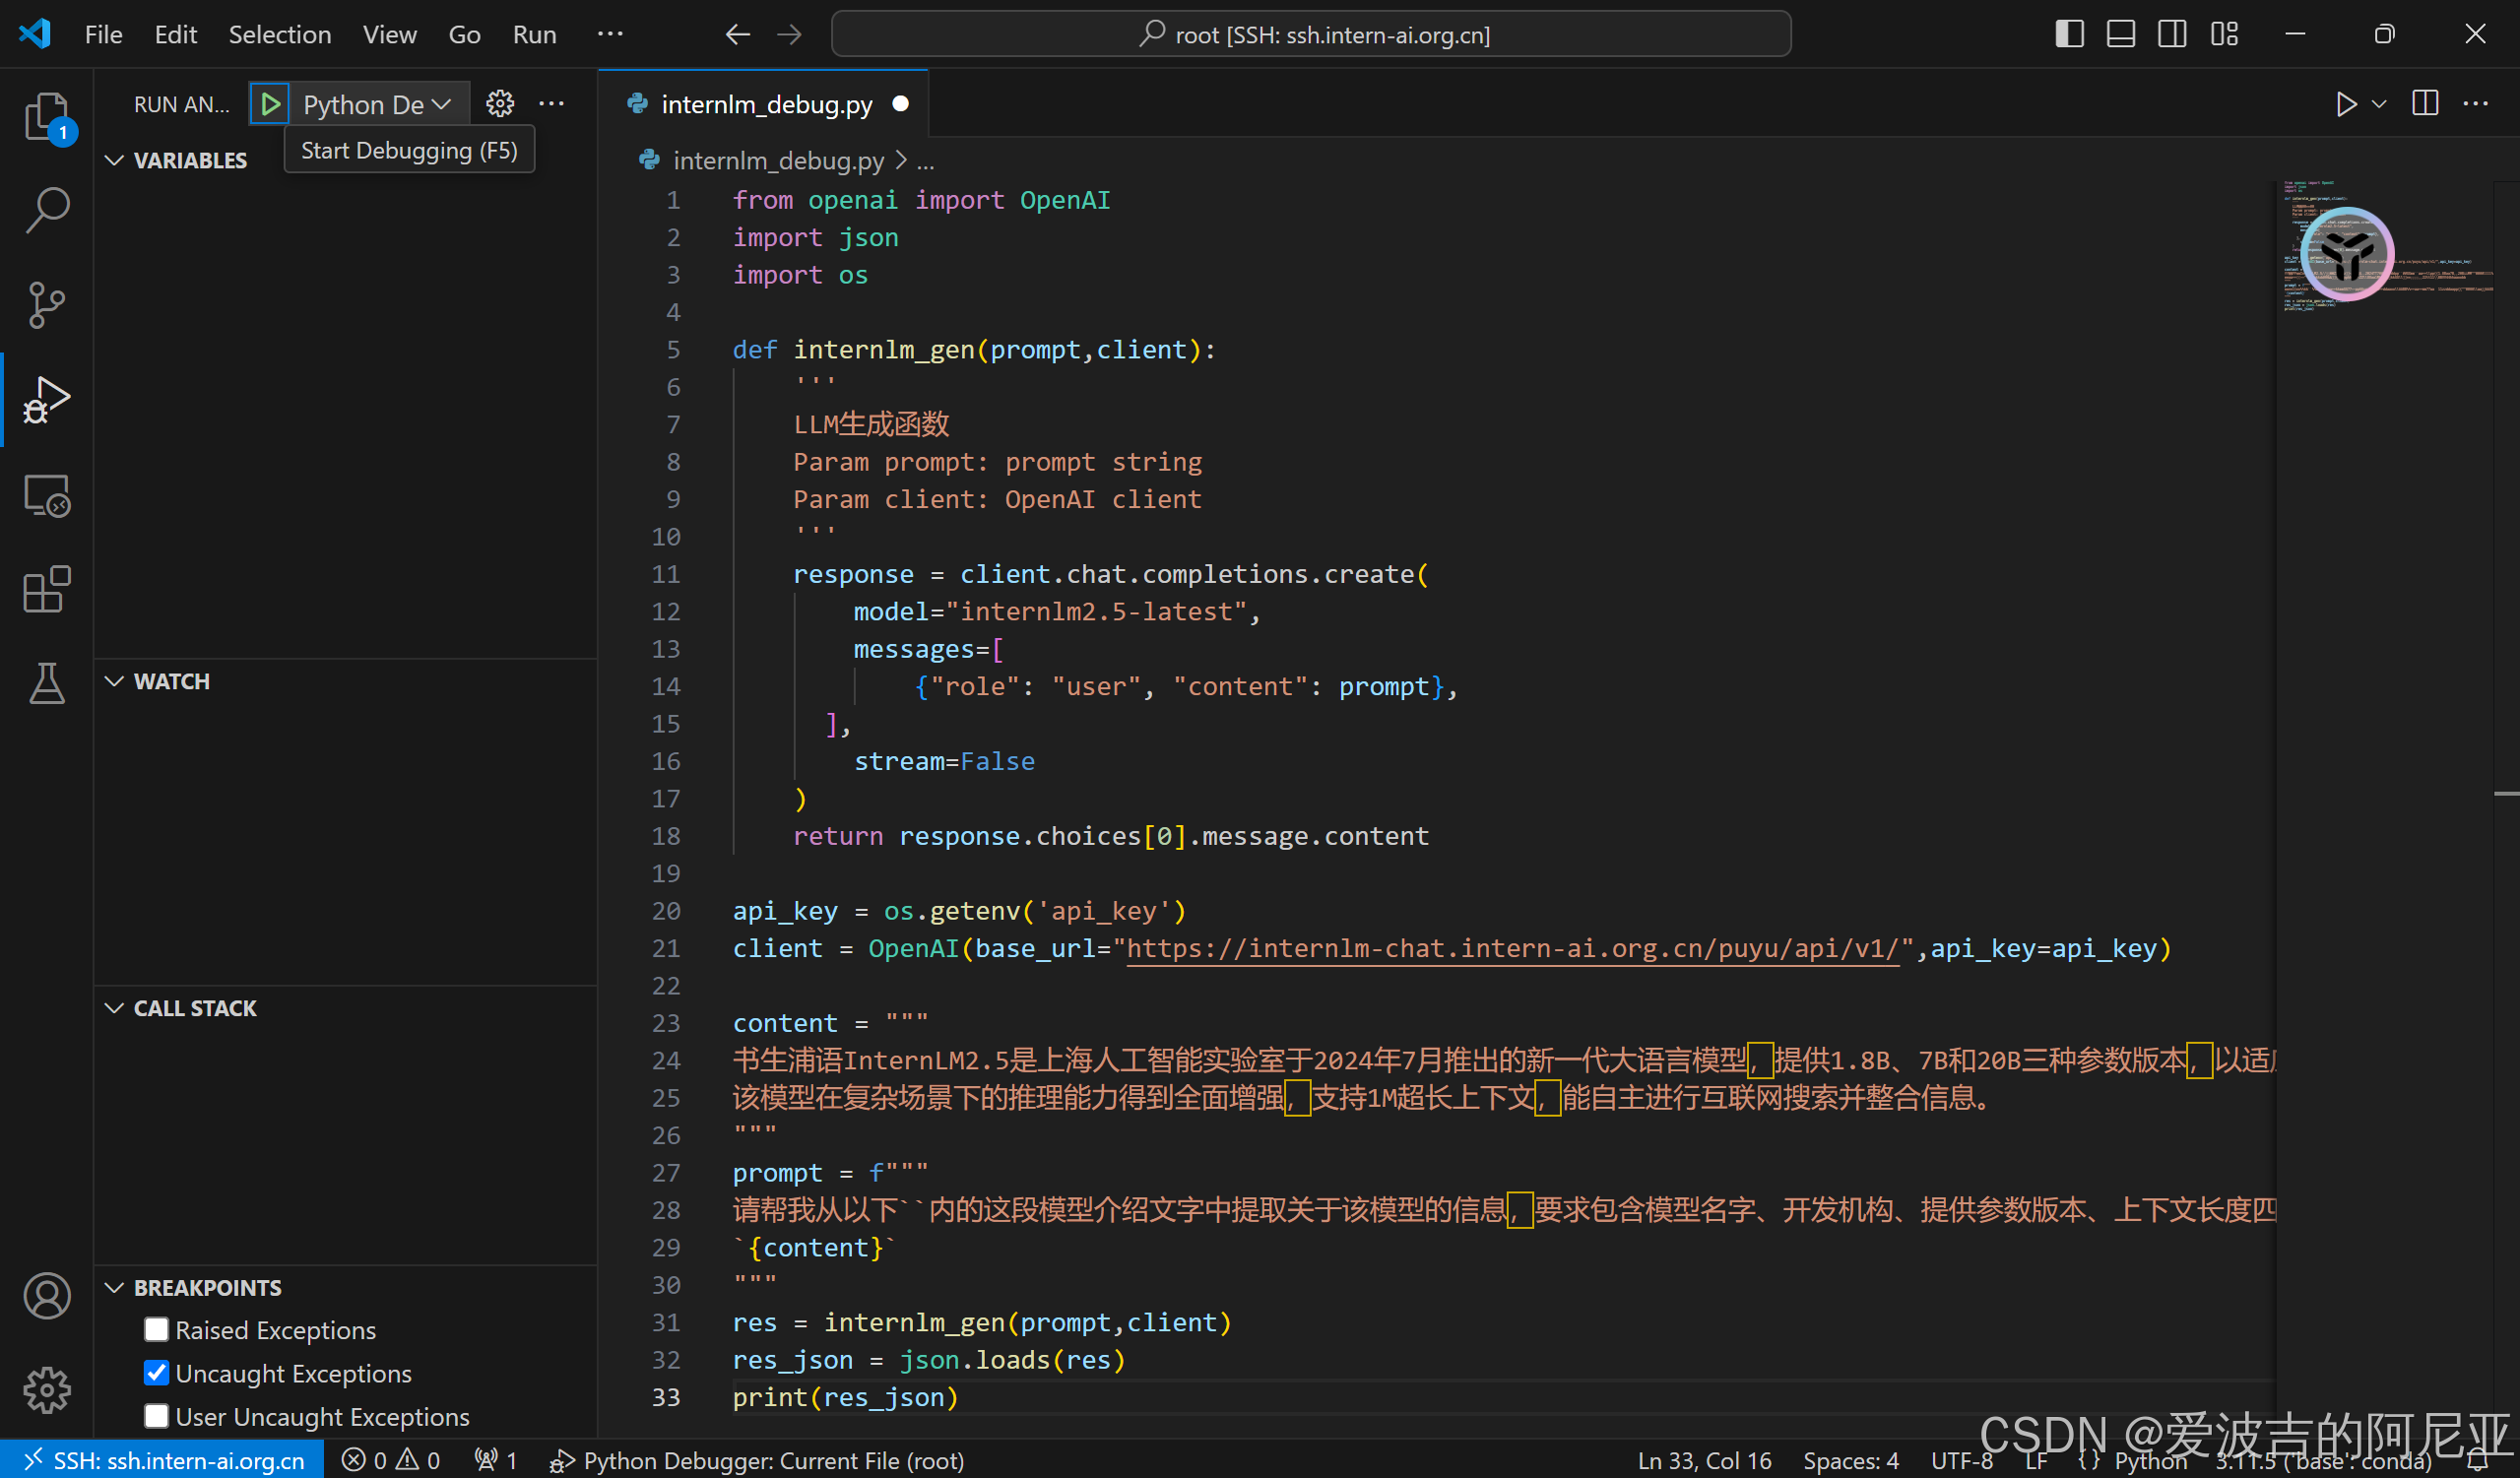Click split editor right icon

(2424, 104)
